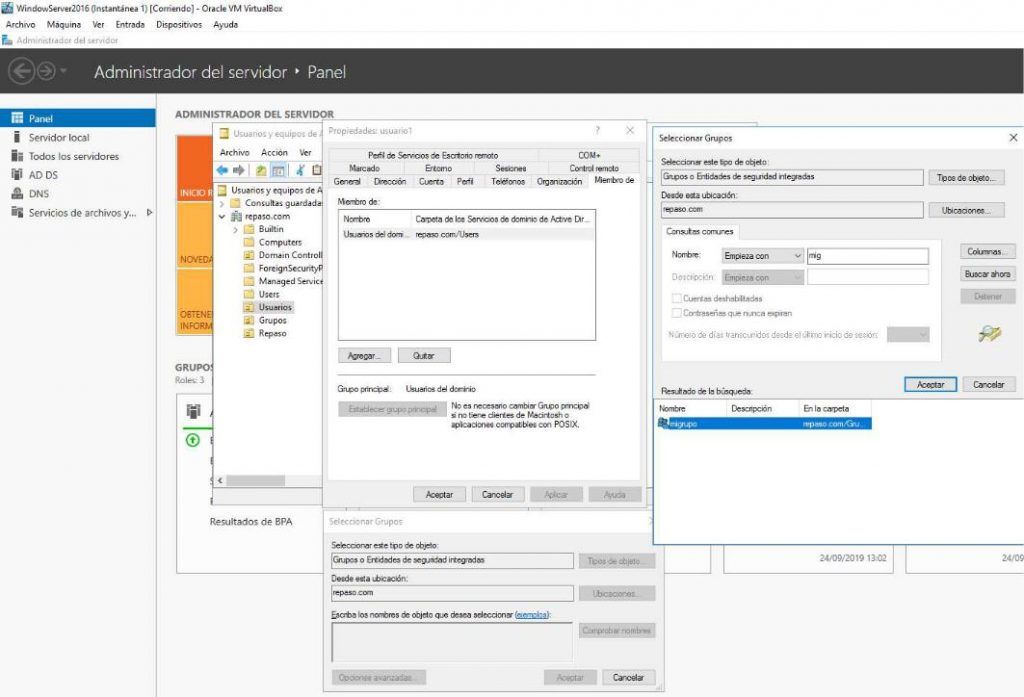Image resolution: width=1024 pixels, height=697 pixels.
Task: Click the forward arrow in Server Manager header
Action: pos(46,71)
